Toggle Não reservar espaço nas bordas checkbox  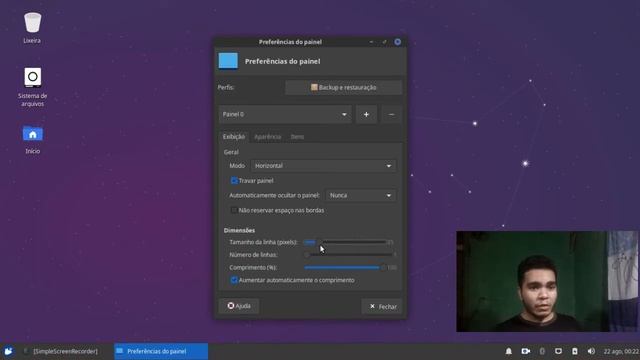[234, 210]
